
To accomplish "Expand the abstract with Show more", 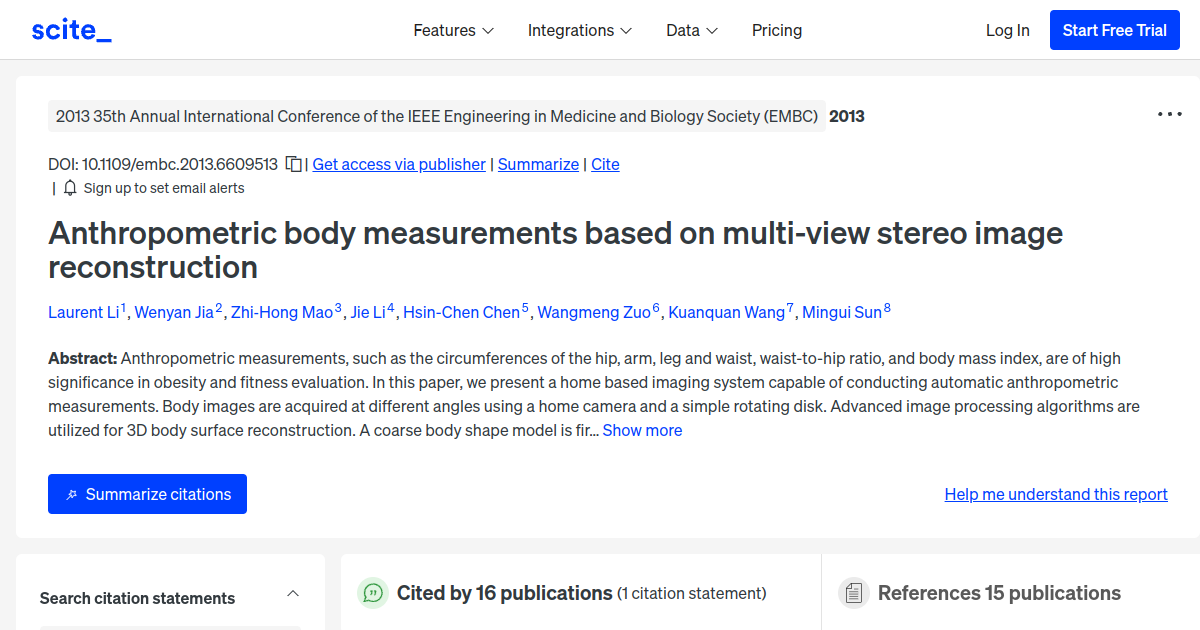I will [x=642, y=430].
